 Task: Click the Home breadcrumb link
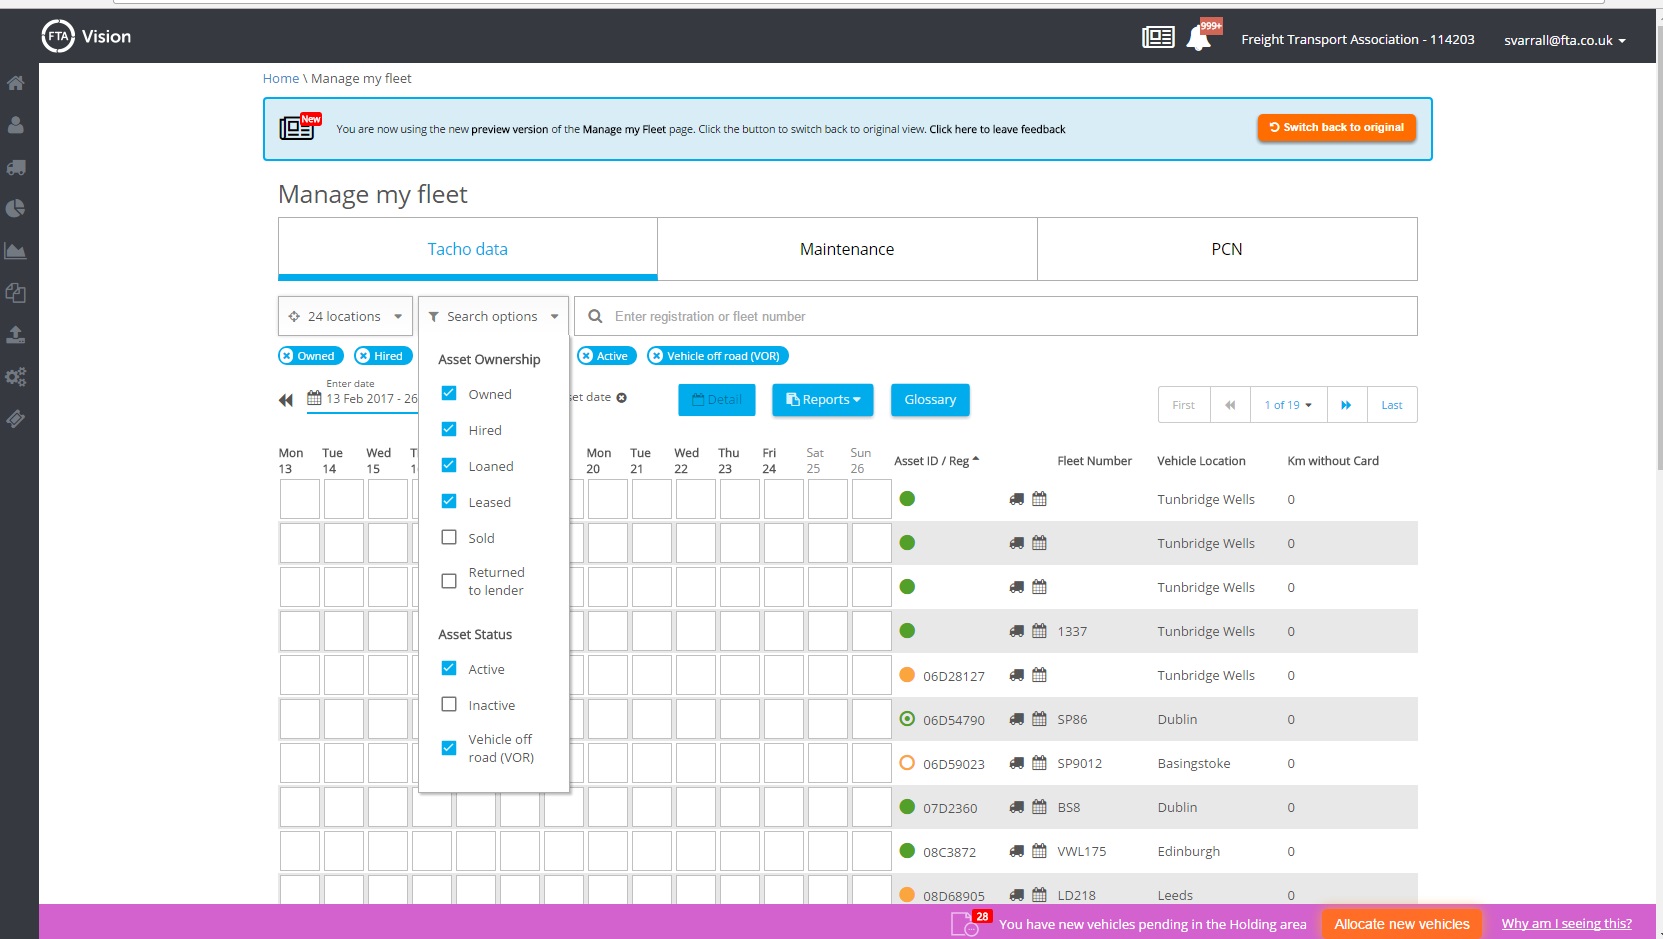[281, 79]
